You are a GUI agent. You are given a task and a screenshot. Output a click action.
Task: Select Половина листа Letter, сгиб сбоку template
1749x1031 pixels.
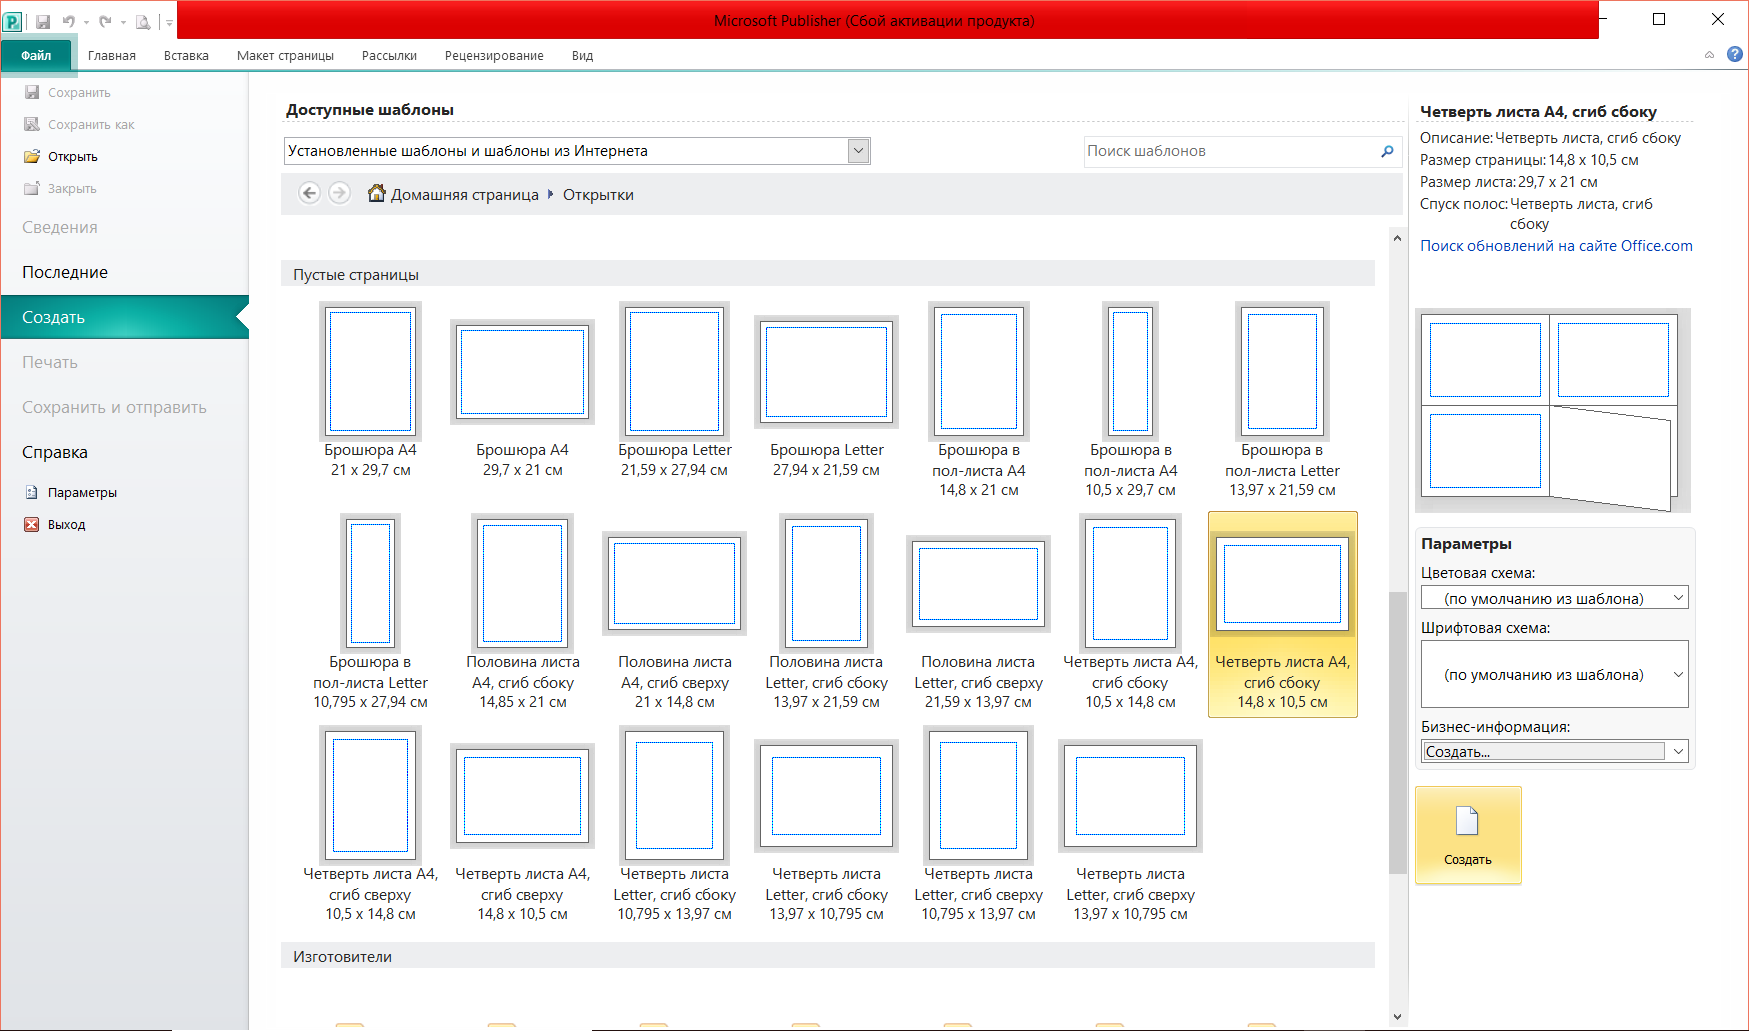827,612
